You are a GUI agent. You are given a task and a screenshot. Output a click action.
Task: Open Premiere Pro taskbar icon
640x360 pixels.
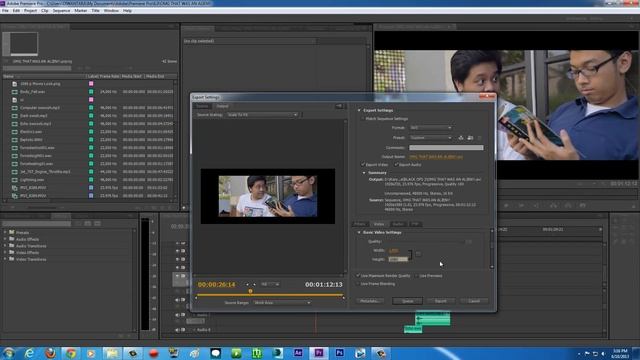[x=319, y=353]
